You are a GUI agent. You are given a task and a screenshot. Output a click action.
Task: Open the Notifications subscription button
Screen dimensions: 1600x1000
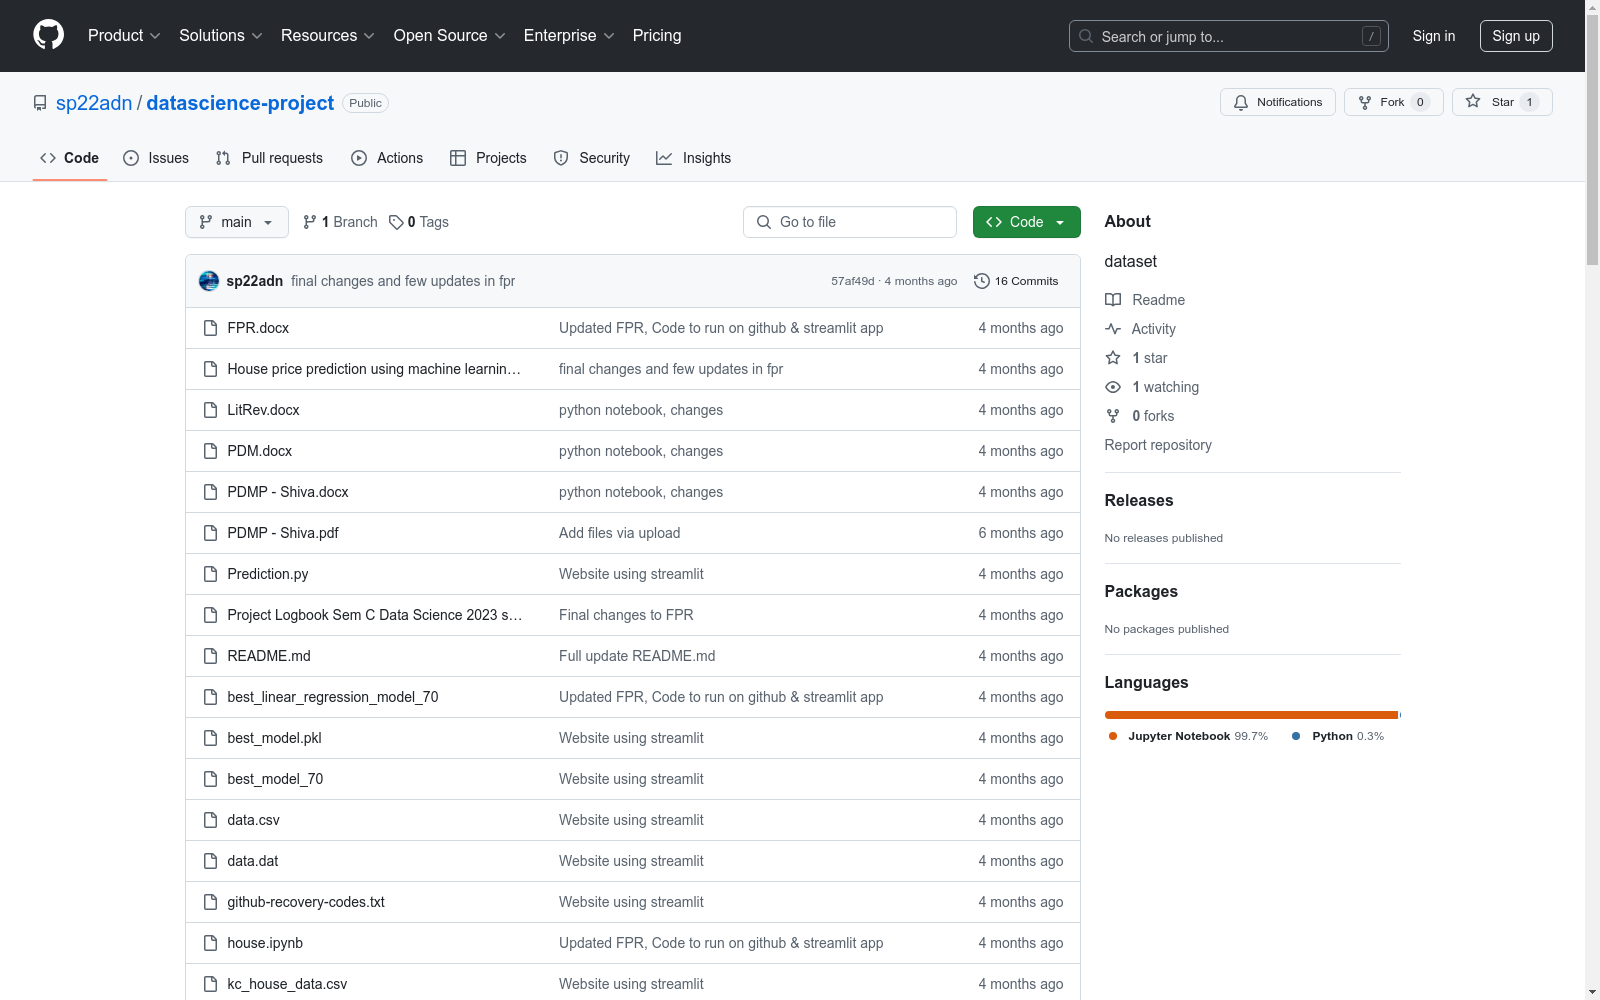coord(1278,102)
